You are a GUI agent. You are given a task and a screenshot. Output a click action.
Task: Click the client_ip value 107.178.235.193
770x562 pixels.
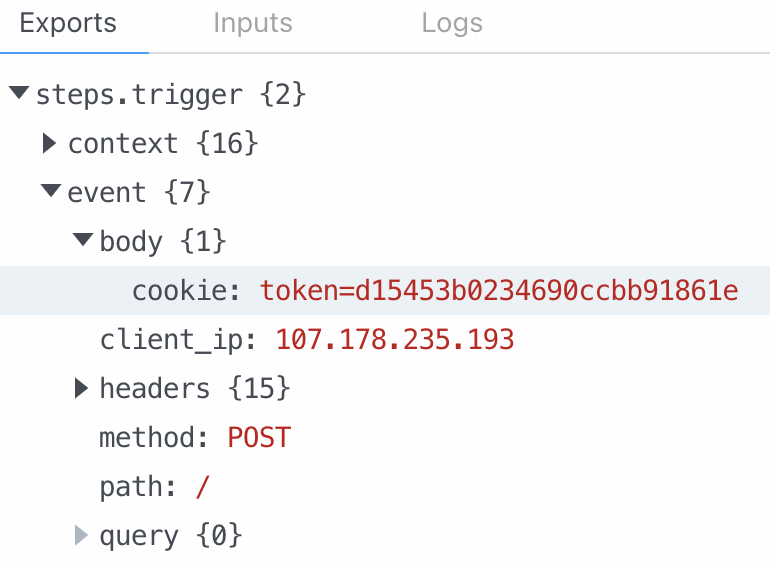click(x=395, y=339)
